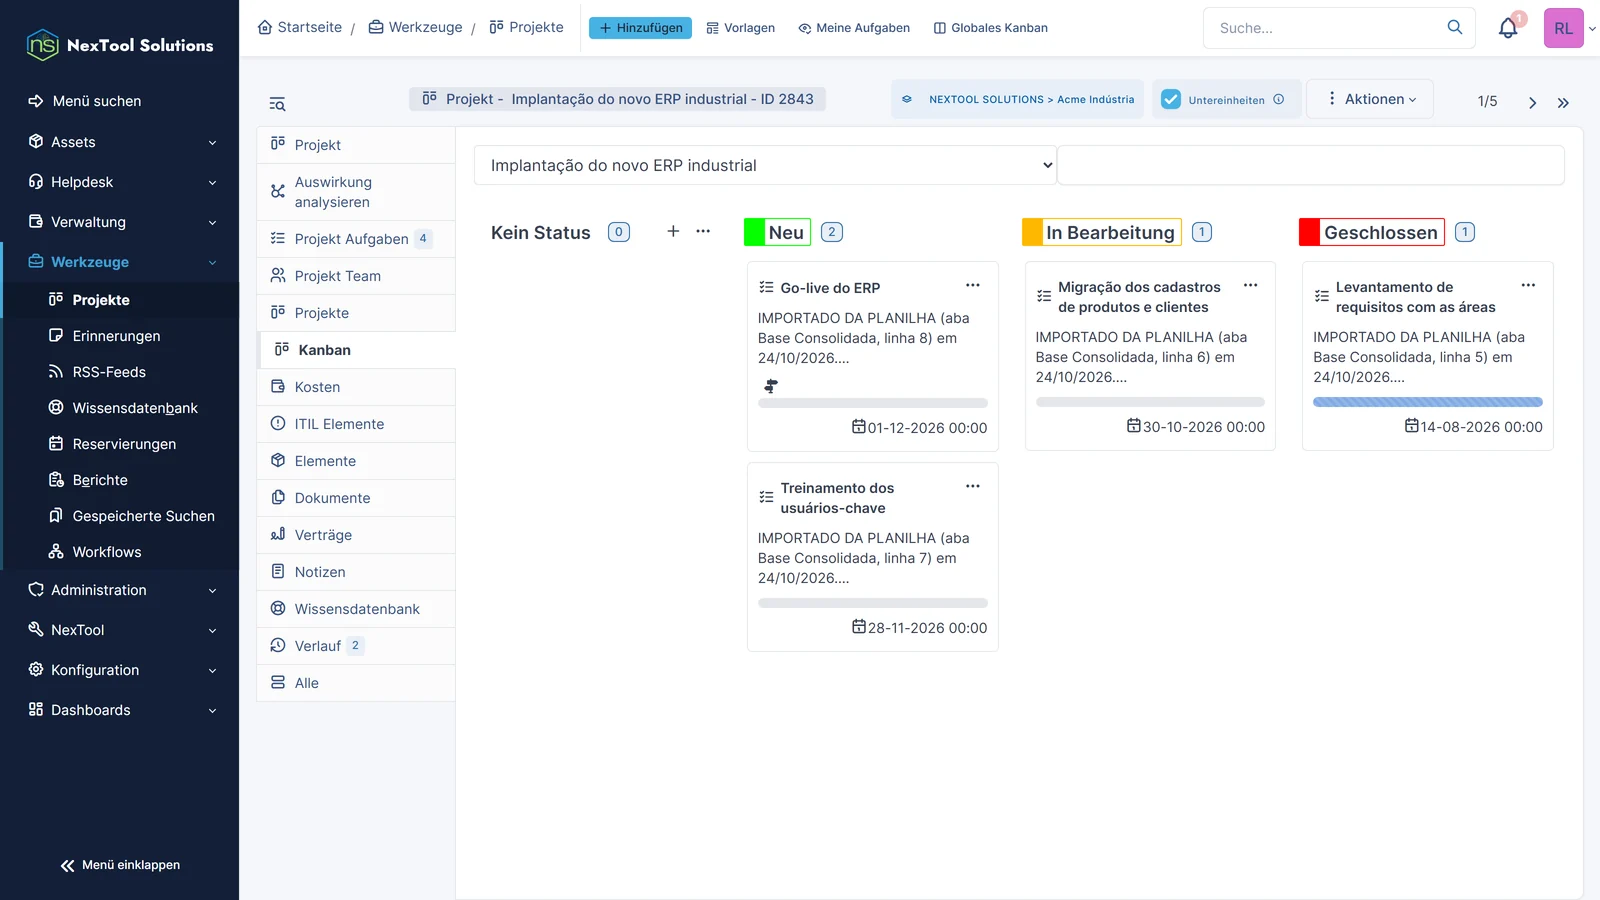Click empty filter field beside project dropdown

pyautogui.click(x=1311, y=165)
